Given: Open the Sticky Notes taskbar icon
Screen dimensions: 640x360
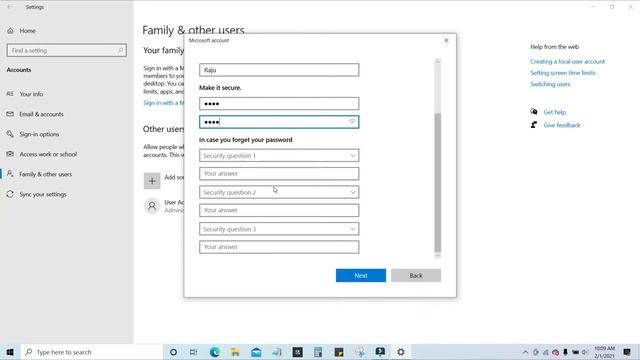Looking at the screenshot, I should coord(339,352).
